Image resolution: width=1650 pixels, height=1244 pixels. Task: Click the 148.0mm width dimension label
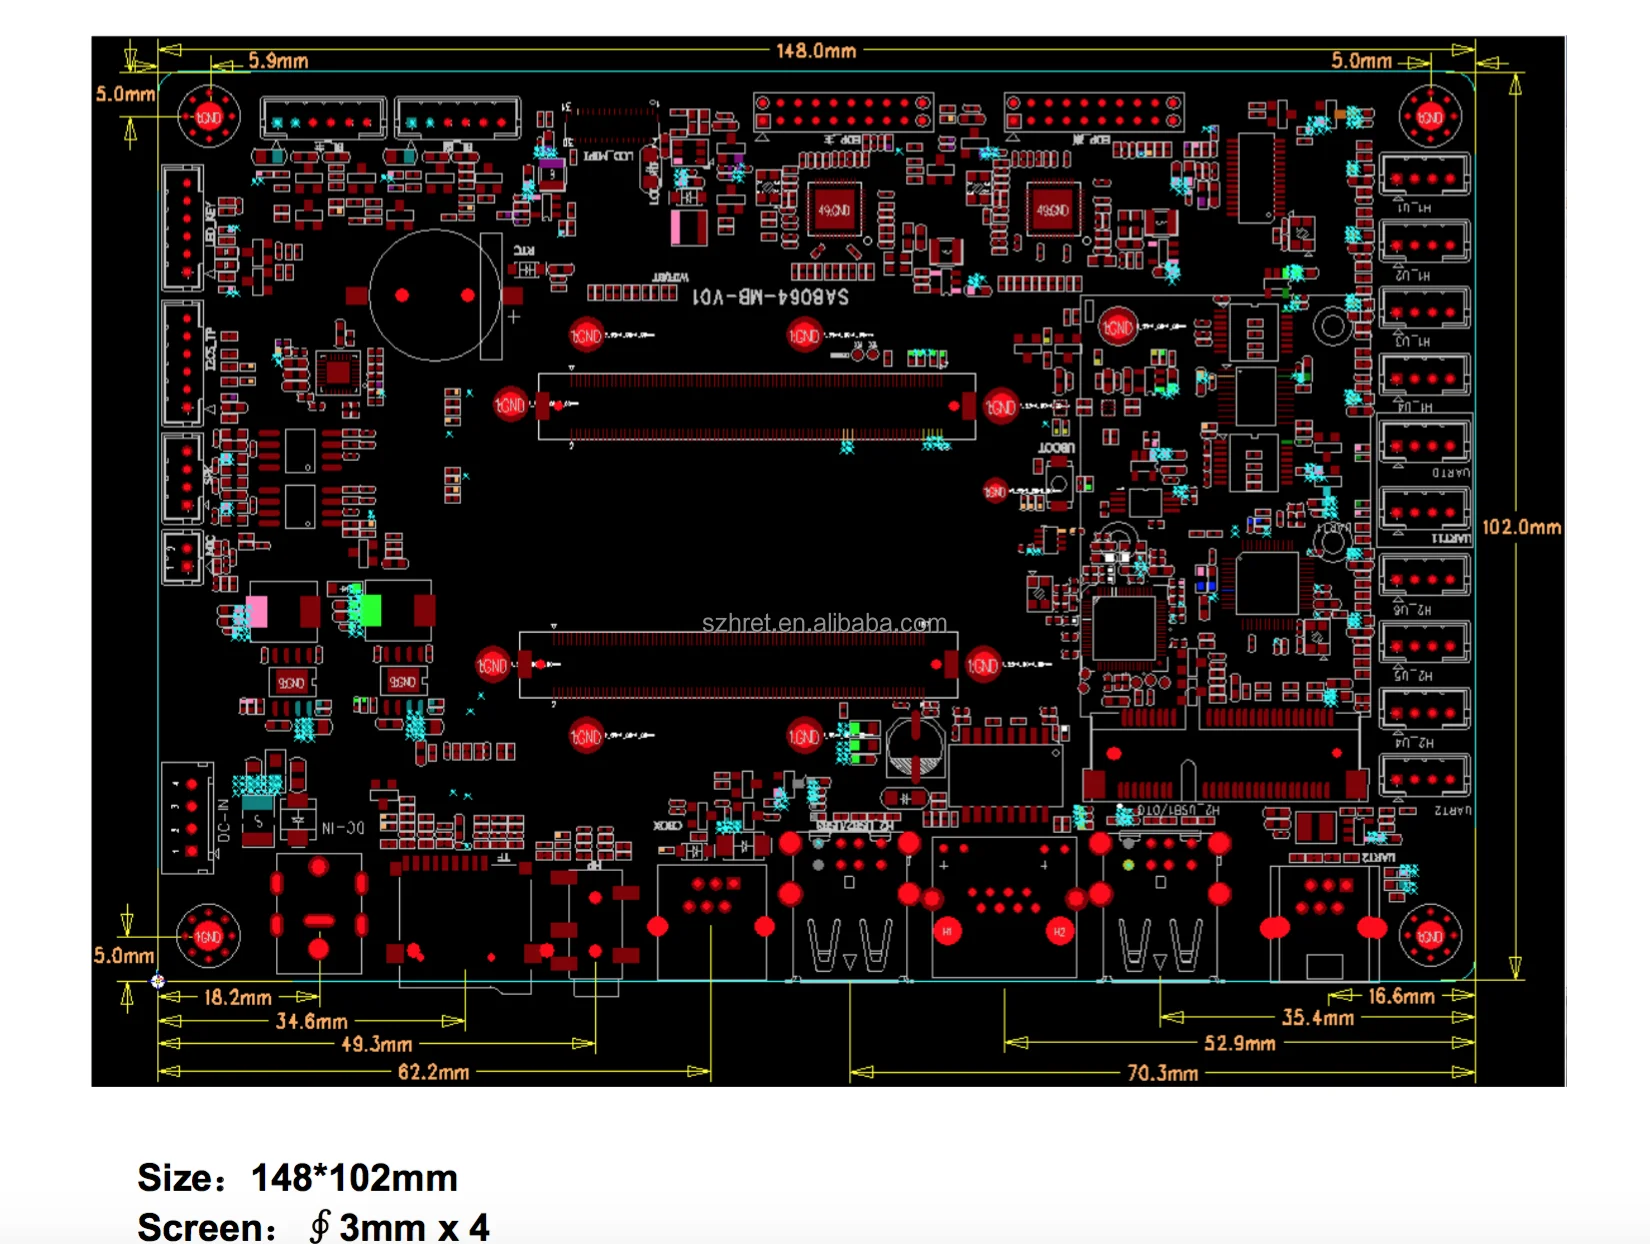pyautogui.click(x=816, y=51)
